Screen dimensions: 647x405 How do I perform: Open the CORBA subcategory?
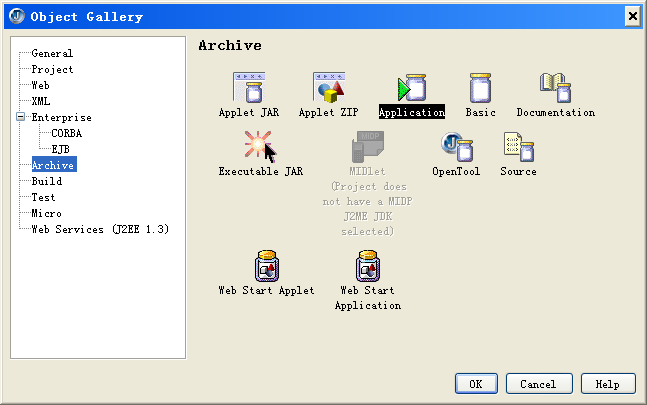click(66, 133)
